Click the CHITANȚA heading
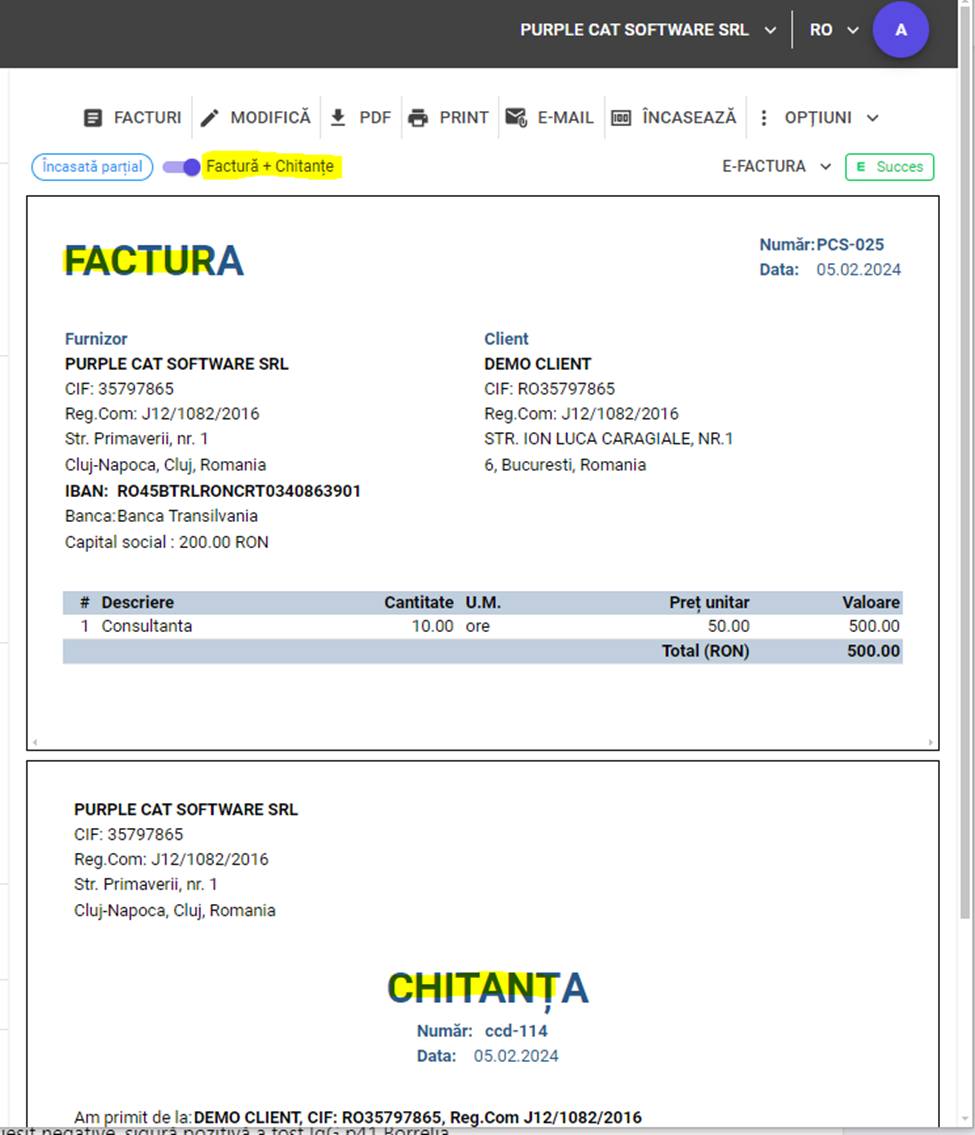Viewport: 975px width, 1135px height. coord(488,989)
